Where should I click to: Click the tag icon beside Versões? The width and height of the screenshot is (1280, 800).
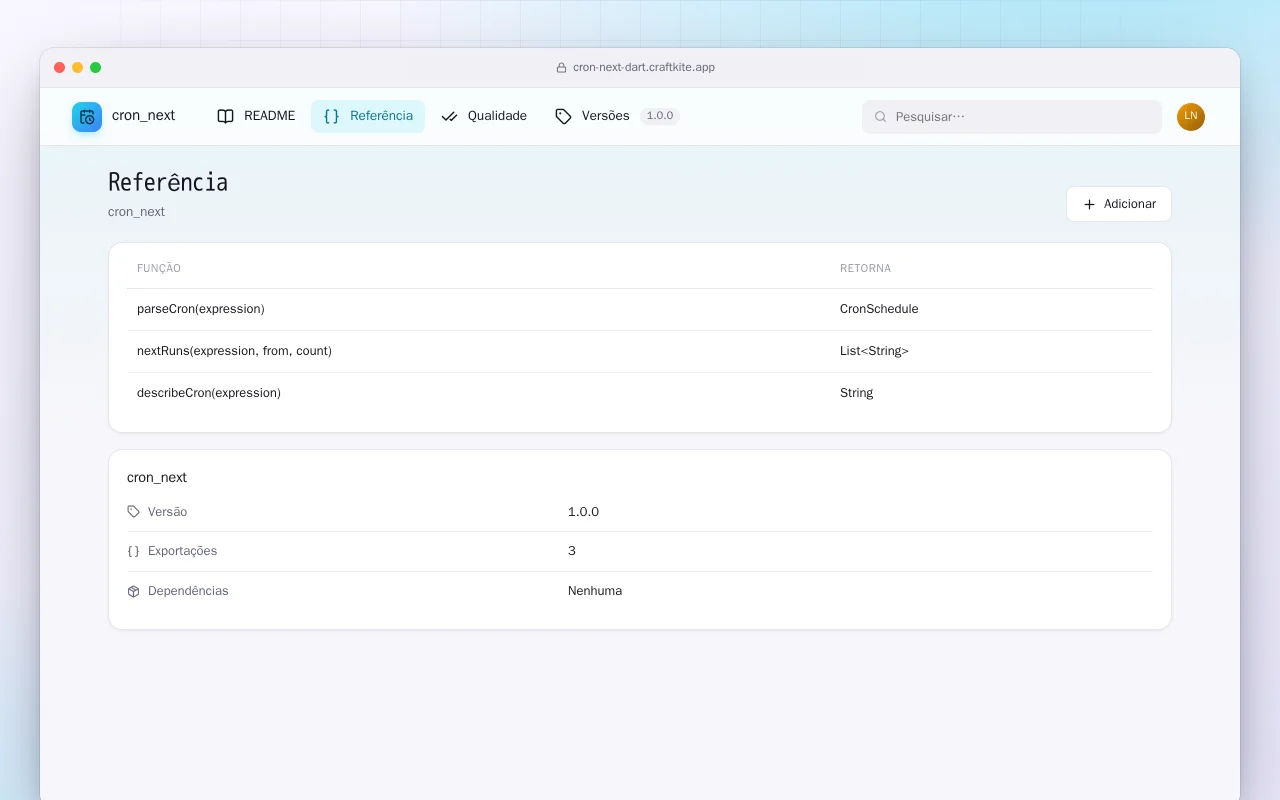coord(563,116)
